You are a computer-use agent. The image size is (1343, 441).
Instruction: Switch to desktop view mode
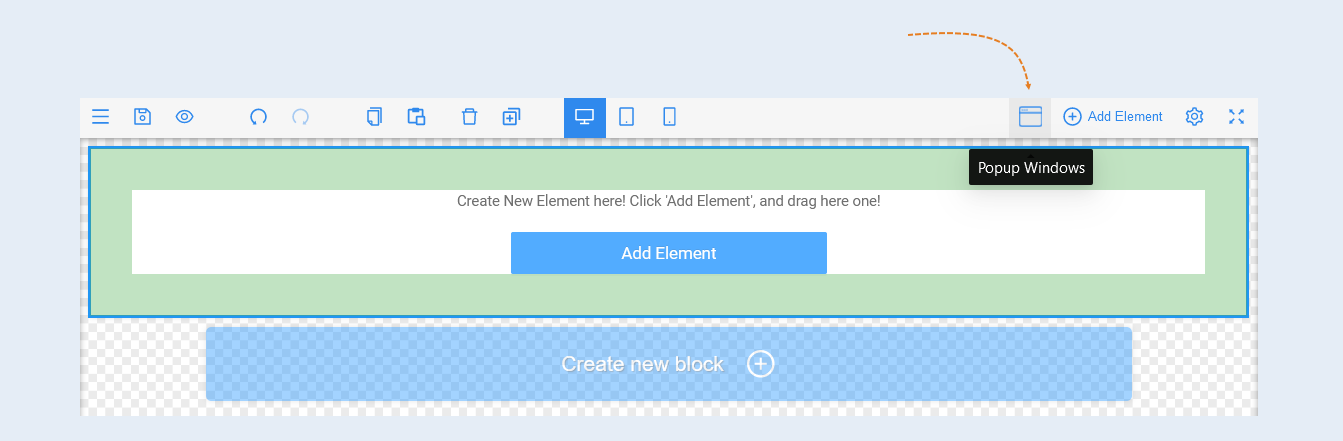[x=585, y=117]
